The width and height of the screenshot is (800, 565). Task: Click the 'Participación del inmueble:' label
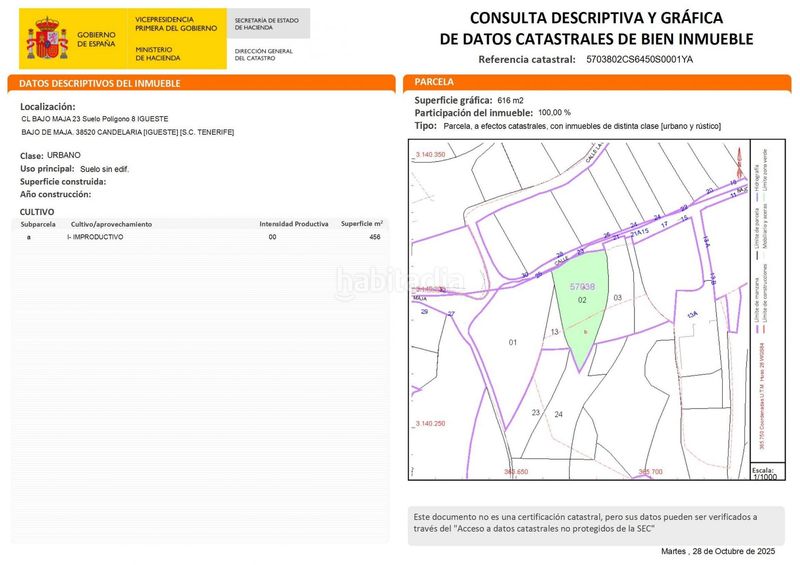[473, 113]
